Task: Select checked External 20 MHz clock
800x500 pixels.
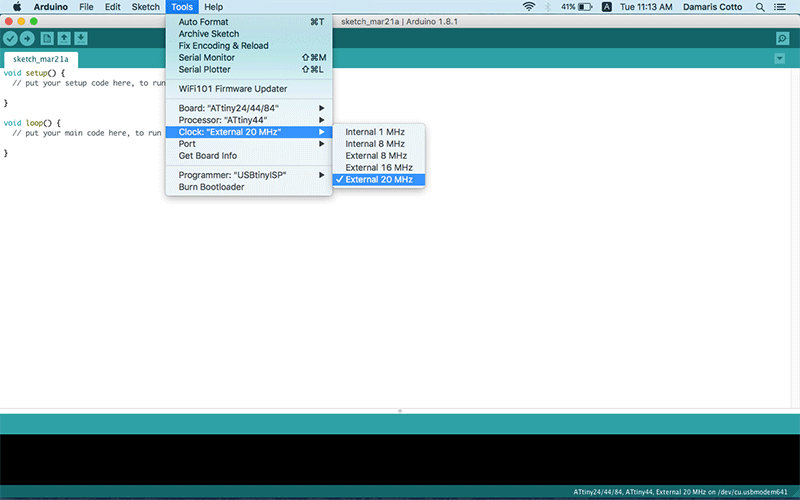Action: [x=379, y=180]
